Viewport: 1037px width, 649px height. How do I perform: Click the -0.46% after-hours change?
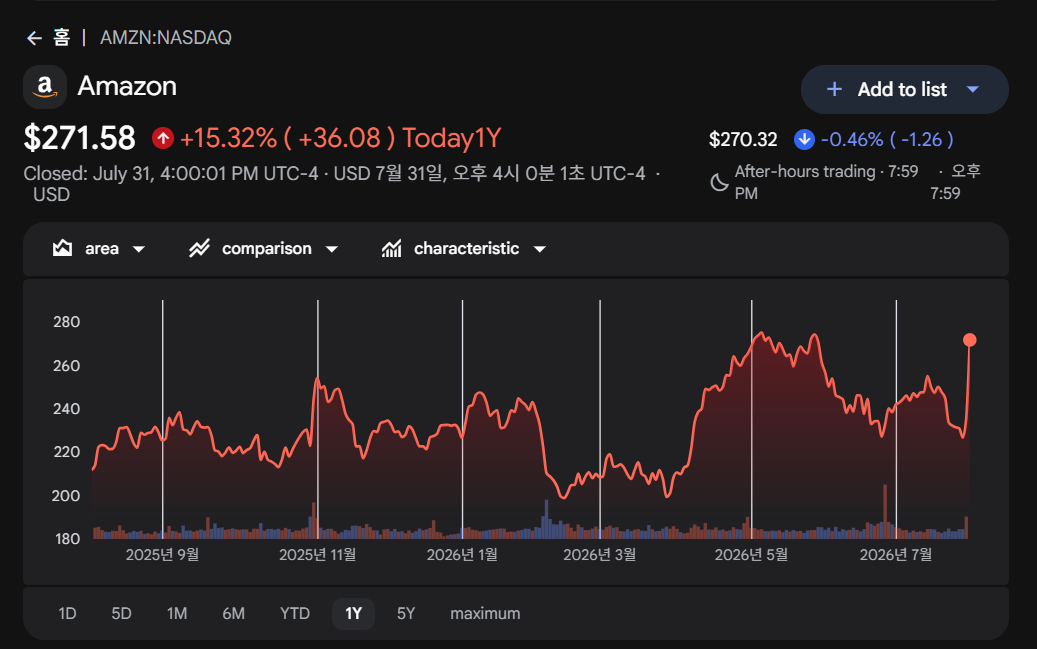852,140
